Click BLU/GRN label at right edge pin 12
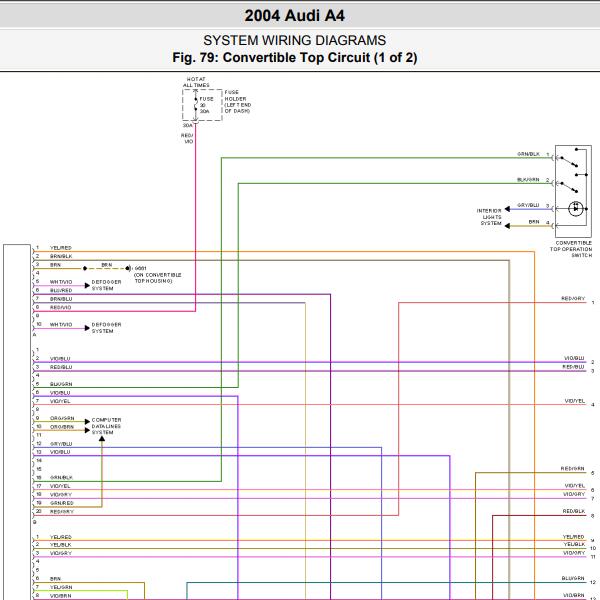This screenshot has width=600, height=600. click(x=573, y=578)
